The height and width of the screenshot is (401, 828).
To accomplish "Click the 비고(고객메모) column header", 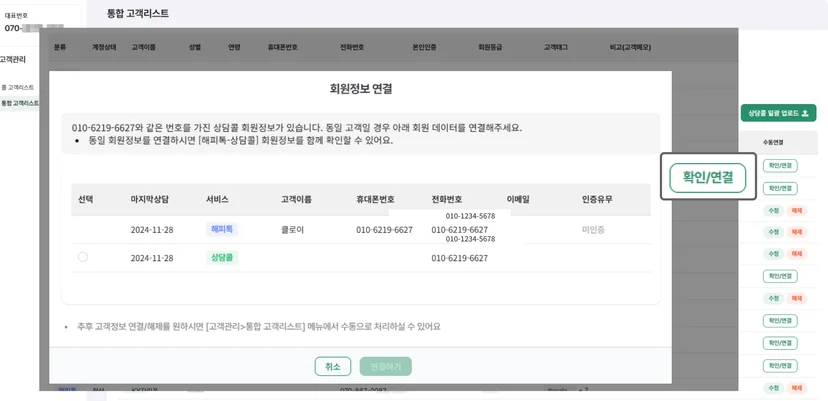I will pyautogui.click(x=630, y=47).
